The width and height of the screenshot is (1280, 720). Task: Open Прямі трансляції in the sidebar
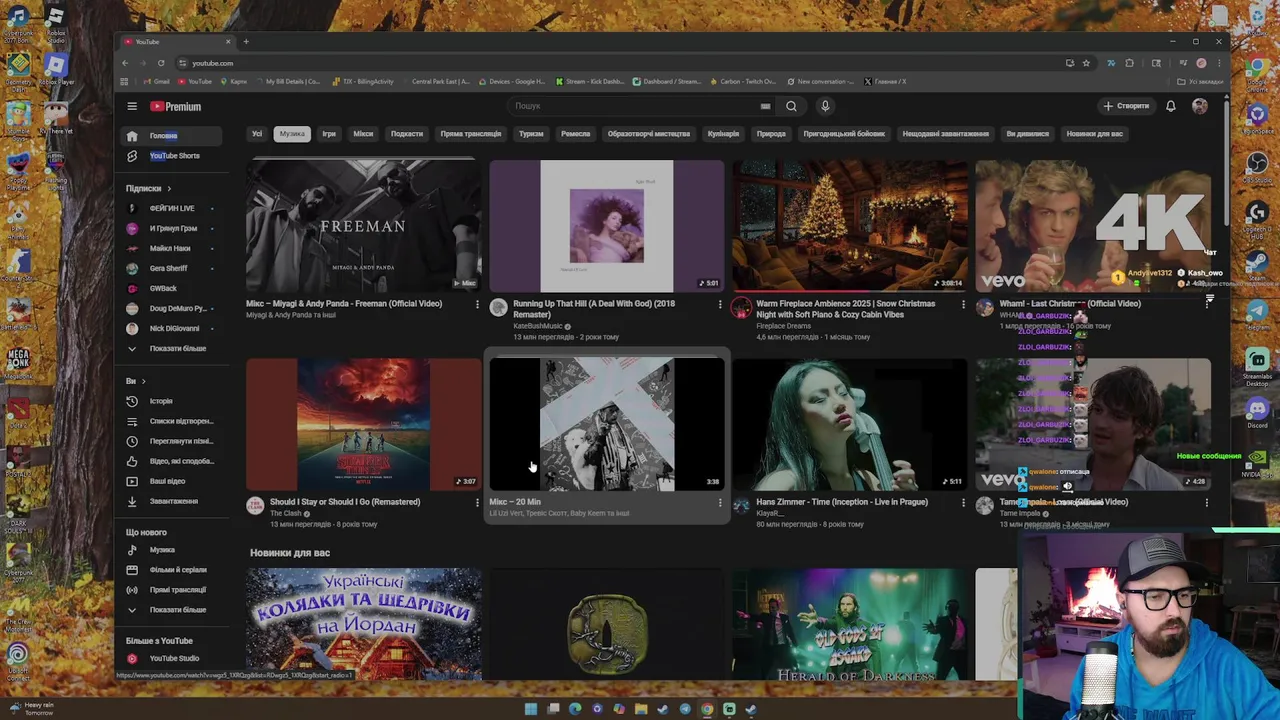click(171, 589)
